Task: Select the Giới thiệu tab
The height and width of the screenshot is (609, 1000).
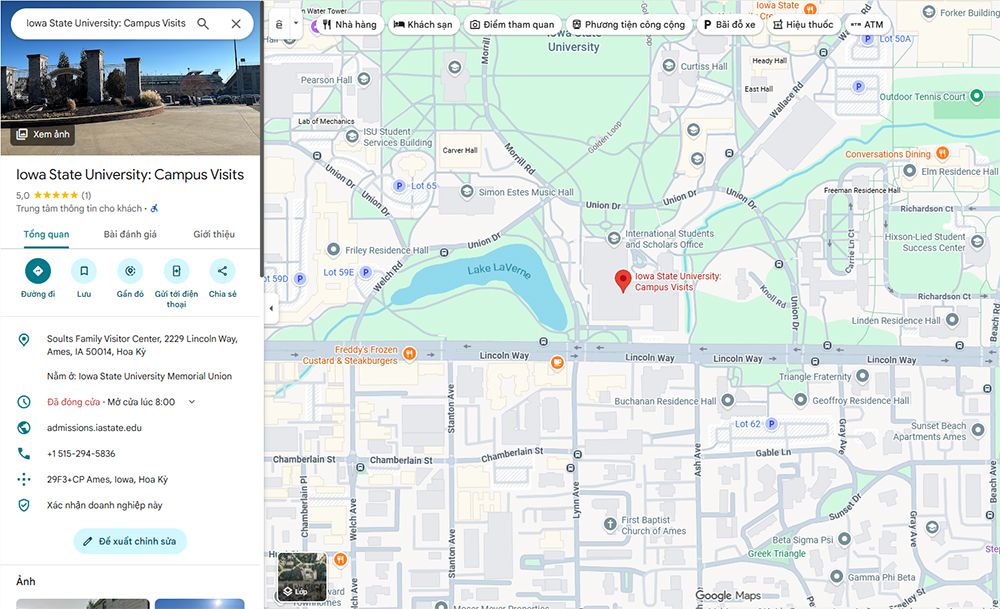Action: pos(214,234)
